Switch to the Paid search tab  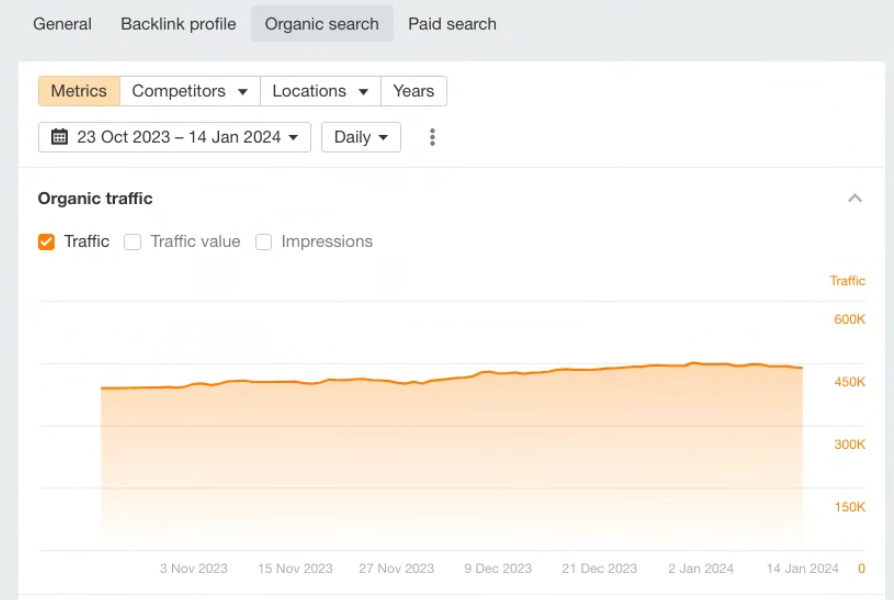coord(452,24)
